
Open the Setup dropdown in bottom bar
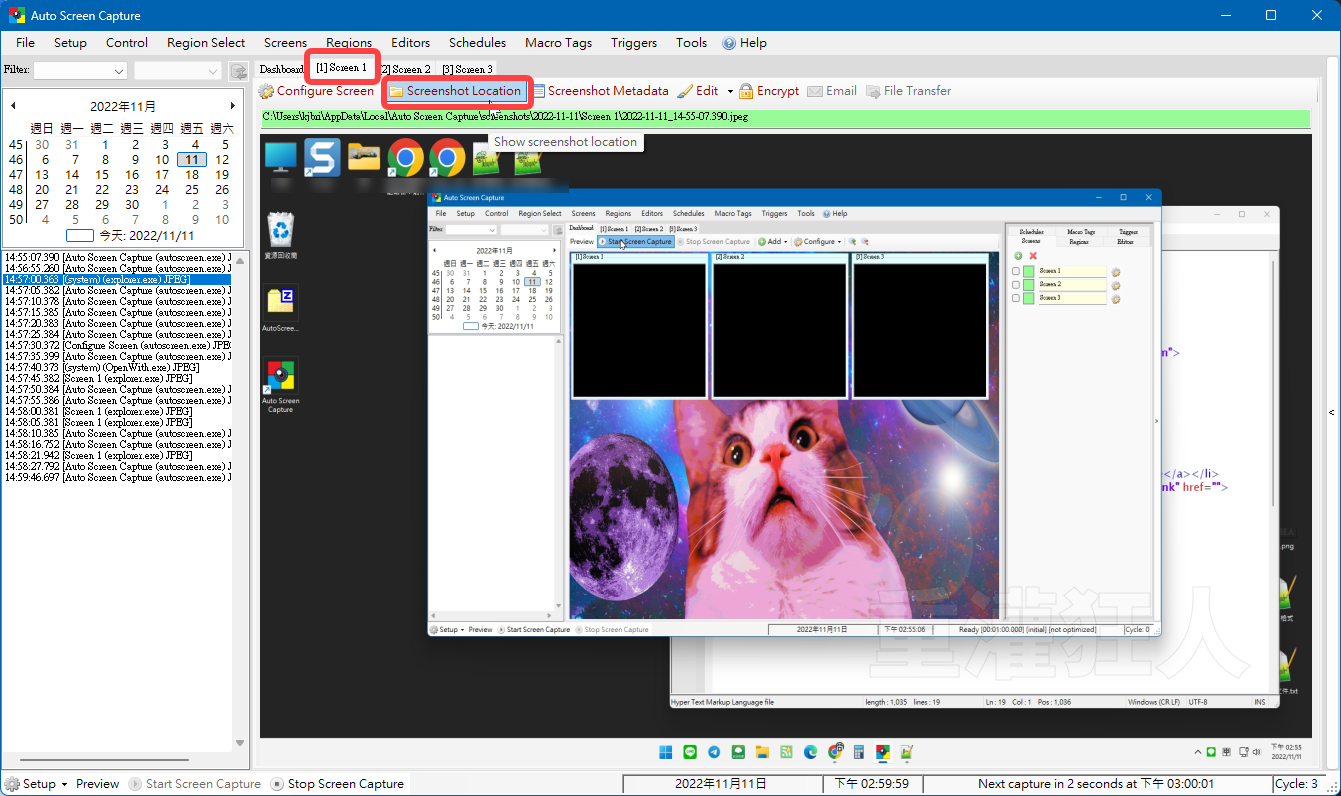(36, 784)
